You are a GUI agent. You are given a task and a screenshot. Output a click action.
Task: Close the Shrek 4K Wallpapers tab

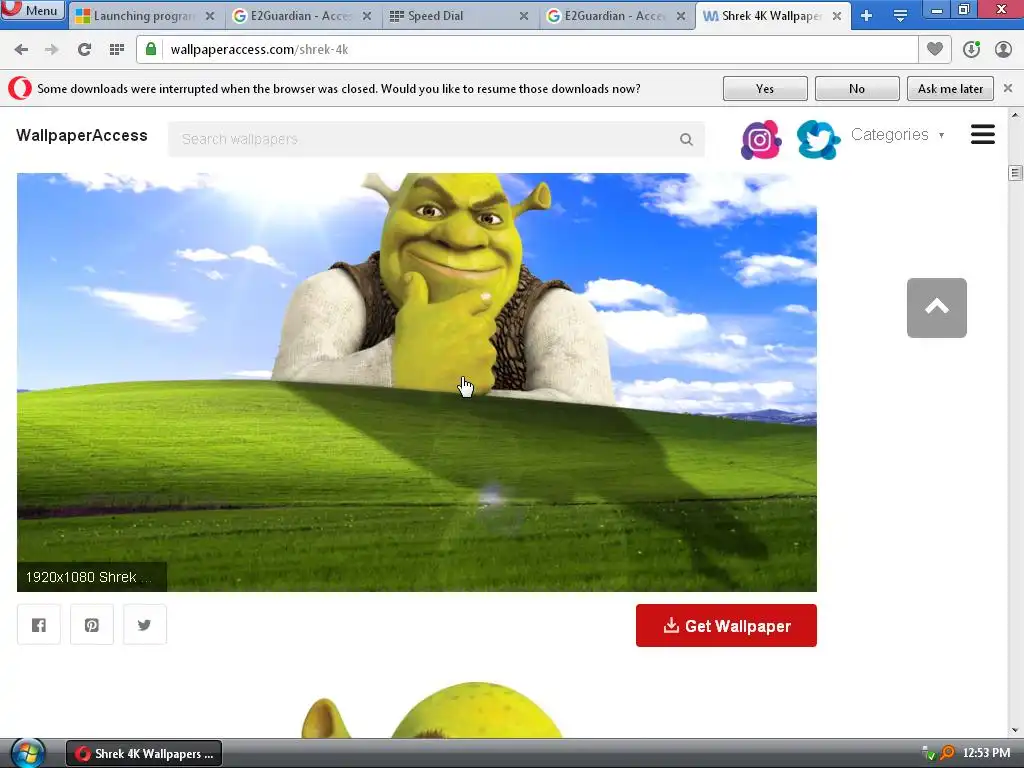[x=837, y=16]
